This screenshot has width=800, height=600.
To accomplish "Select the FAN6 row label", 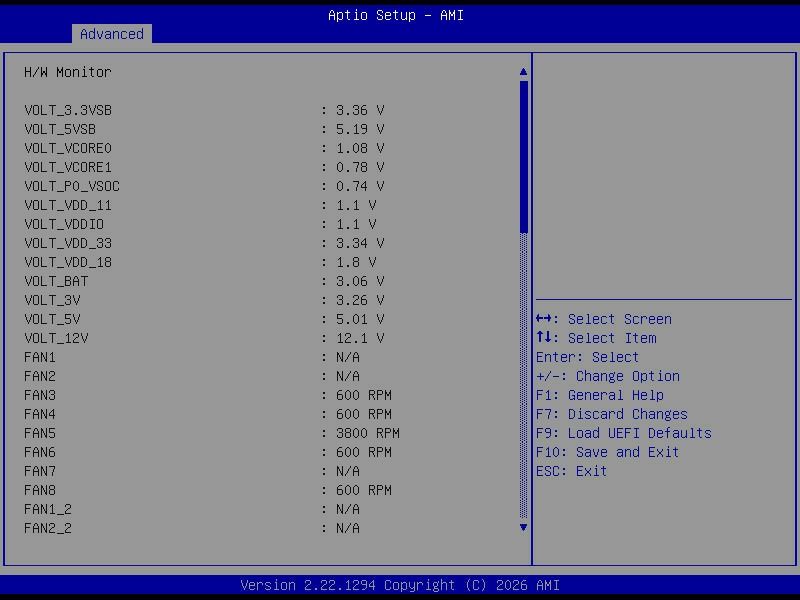I will click(40, 452).
